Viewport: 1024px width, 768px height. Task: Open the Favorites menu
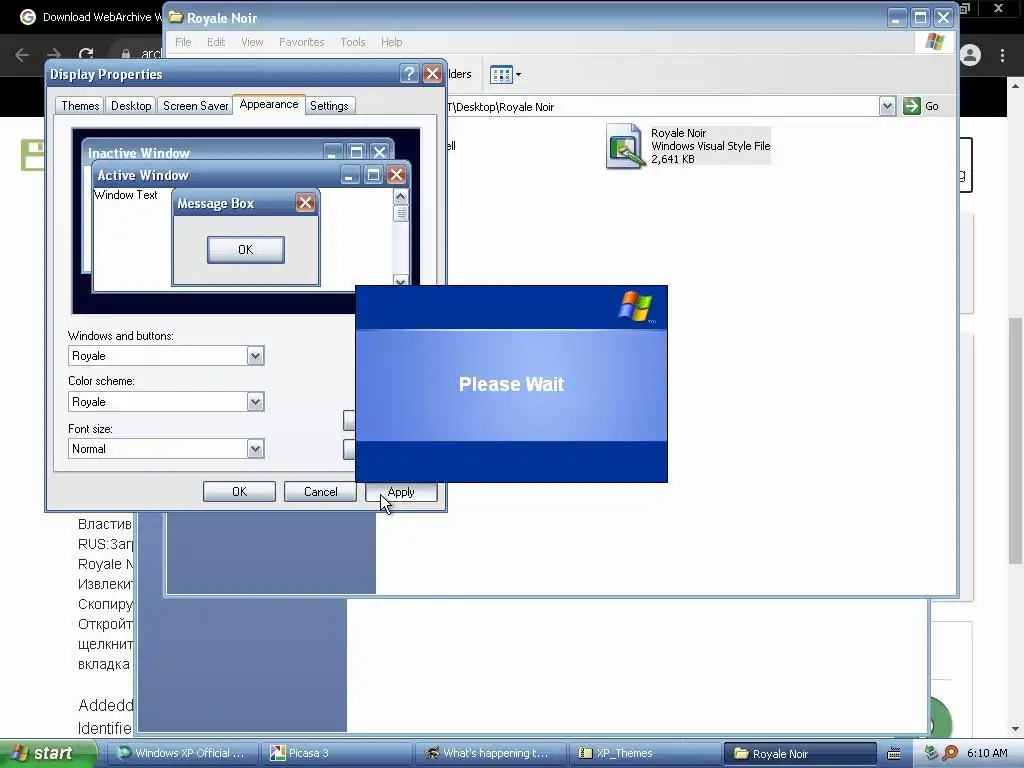[x=302, y=42]
